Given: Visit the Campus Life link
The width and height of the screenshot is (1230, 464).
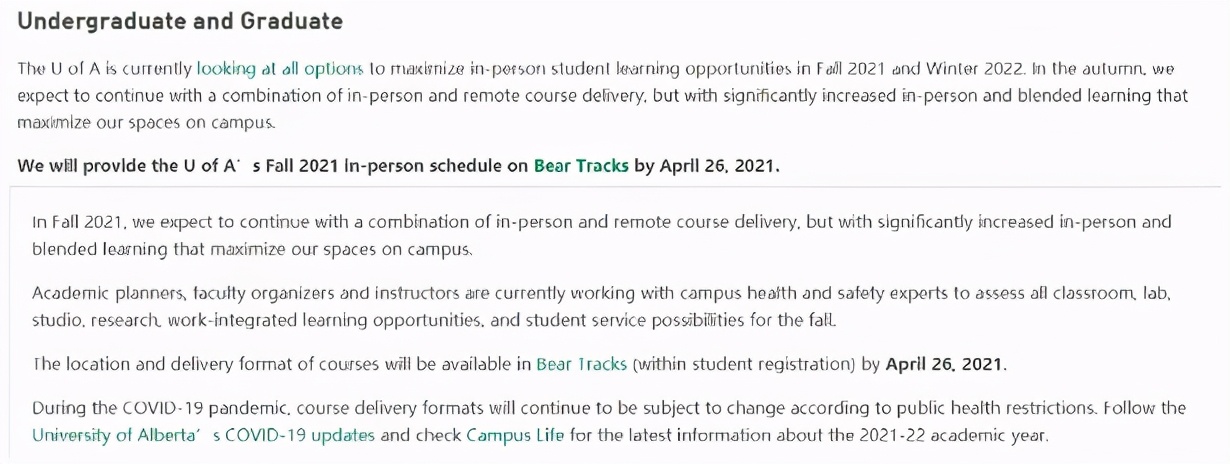Looking at the screenshot, I should (x=515, y=435).
